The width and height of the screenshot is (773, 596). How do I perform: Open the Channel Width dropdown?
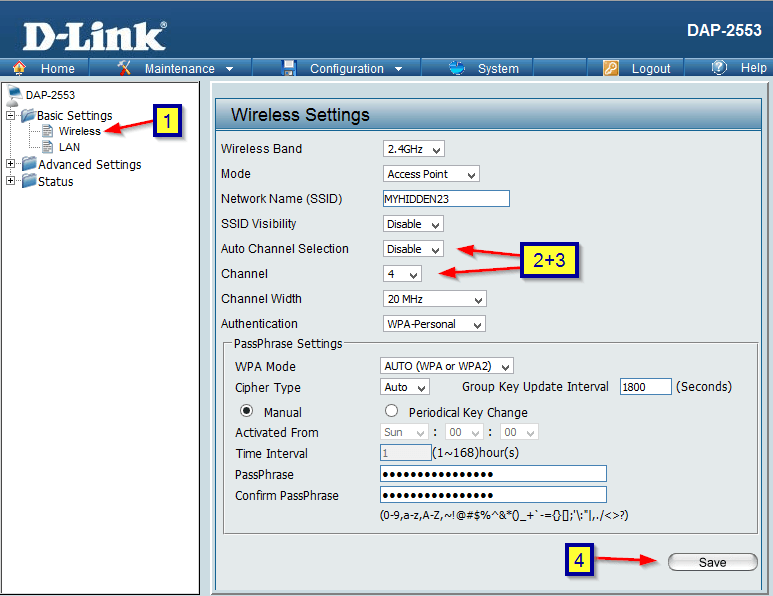click(x=434, y=299)
